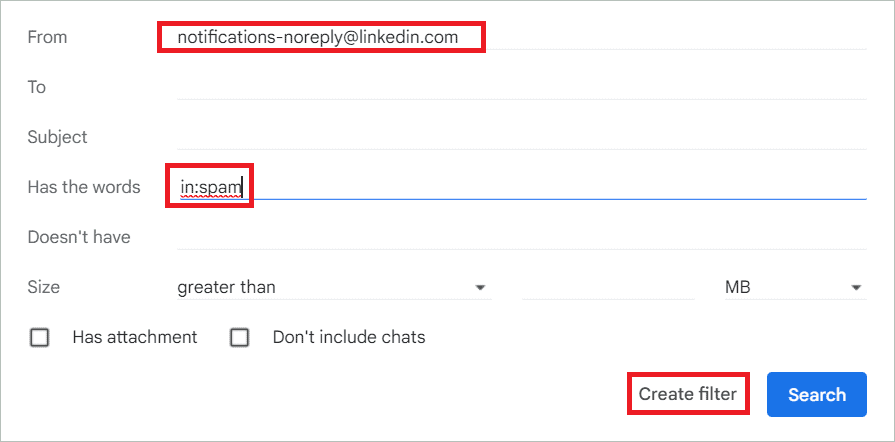Click the arrow beside 'greater than'
This screenshot has height=442, width=895.
(x=481, y=287)
